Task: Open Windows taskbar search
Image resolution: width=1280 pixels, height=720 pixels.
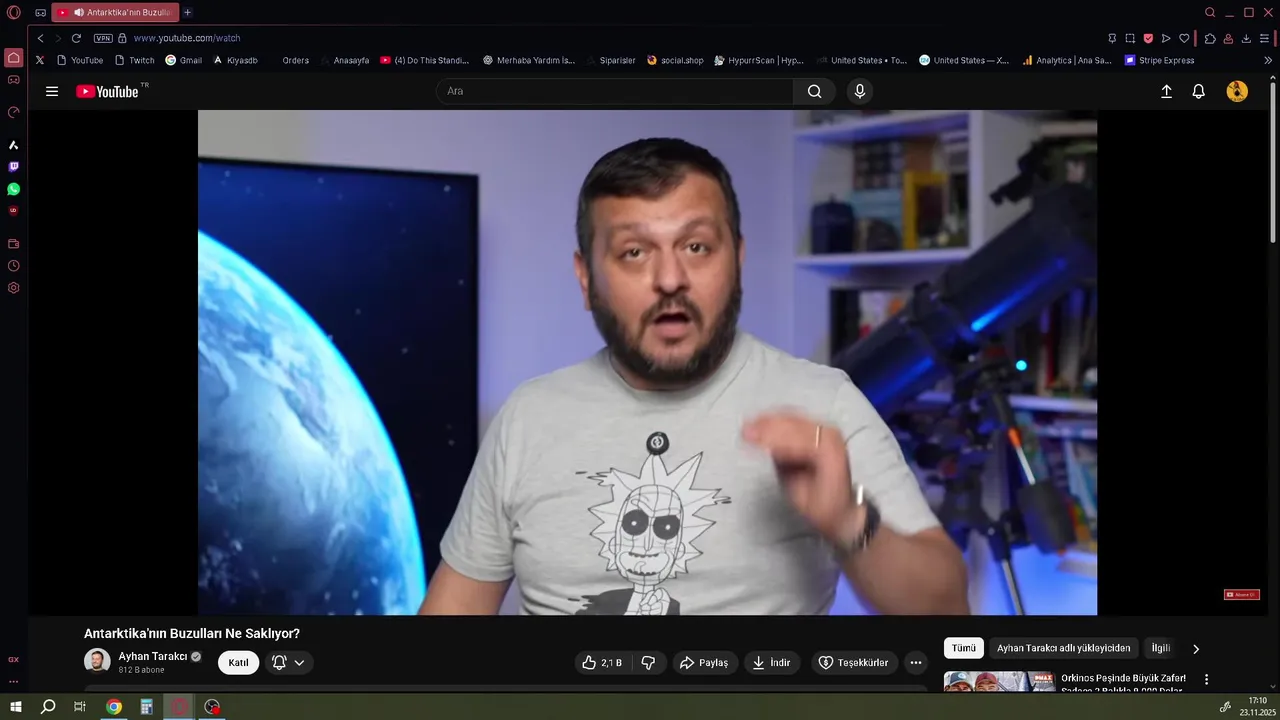Action: click(x=48, y=706)
